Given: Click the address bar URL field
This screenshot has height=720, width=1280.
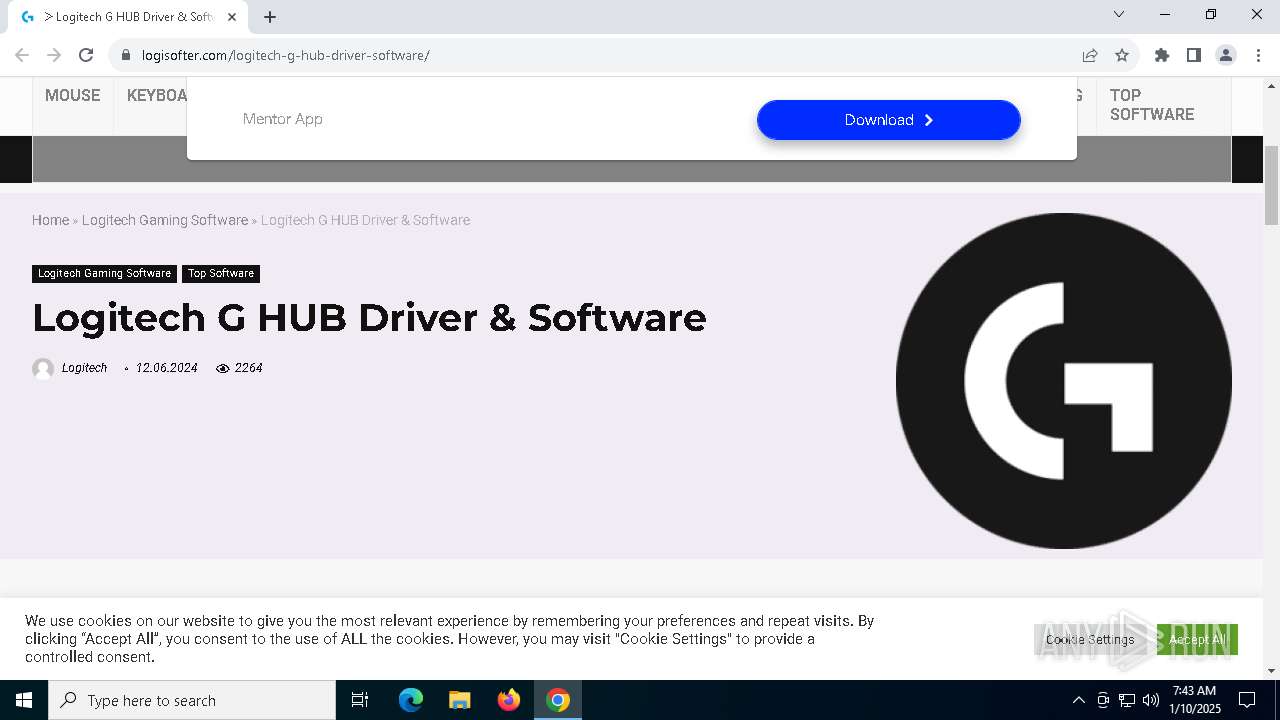Looking at the screenshot, I should pos(600,55).
